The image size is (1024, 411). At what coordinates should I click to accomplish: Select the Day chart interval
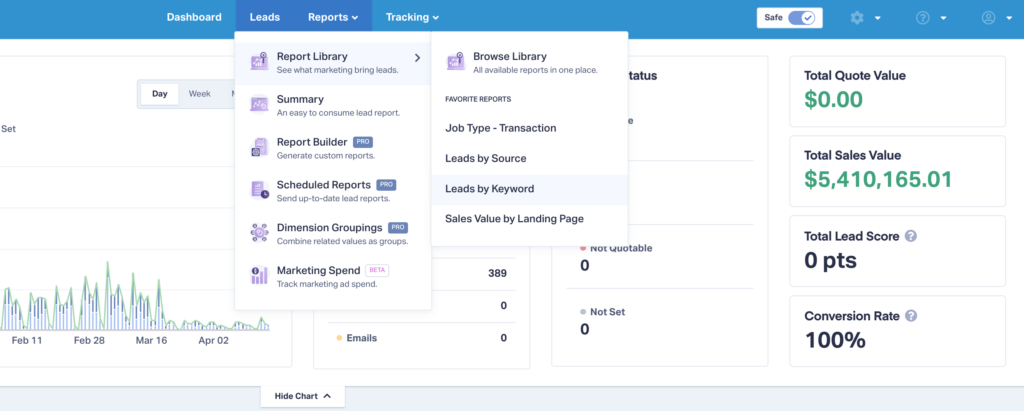160,93
